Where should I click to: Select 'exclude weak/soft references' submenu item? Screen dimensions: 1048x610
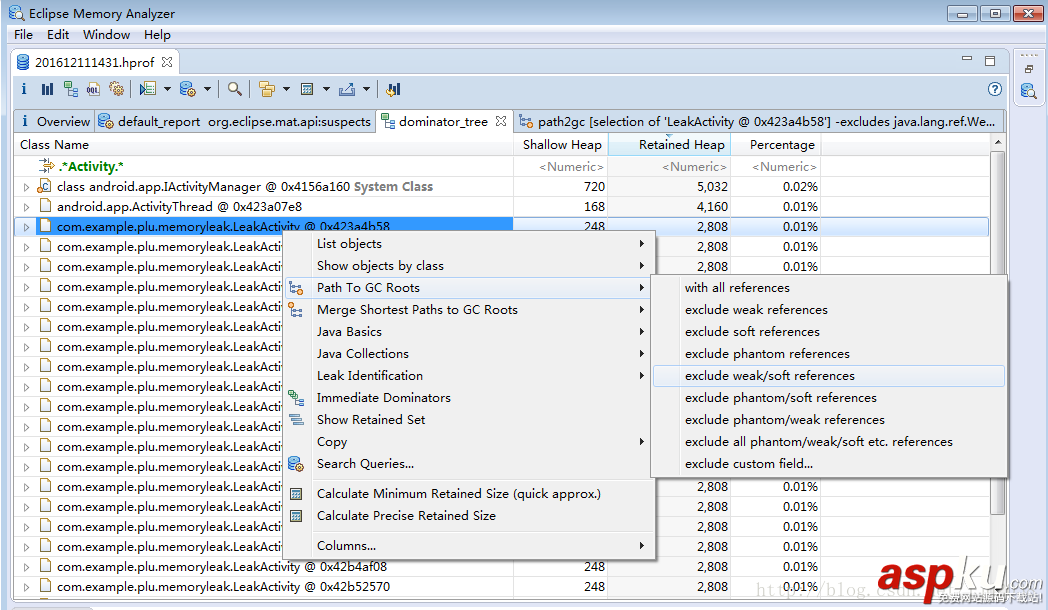pos(769,376)
